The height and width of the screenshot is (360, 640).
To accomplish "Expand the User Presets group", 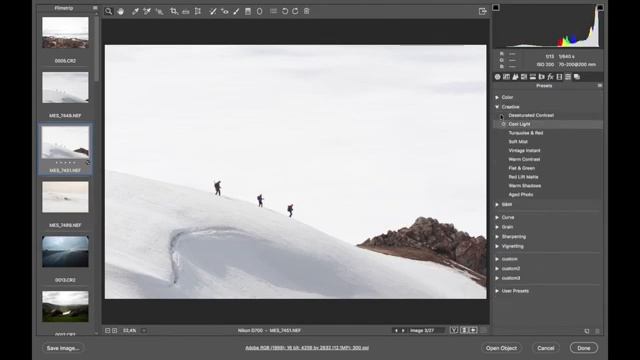I will tap(497, 291).
